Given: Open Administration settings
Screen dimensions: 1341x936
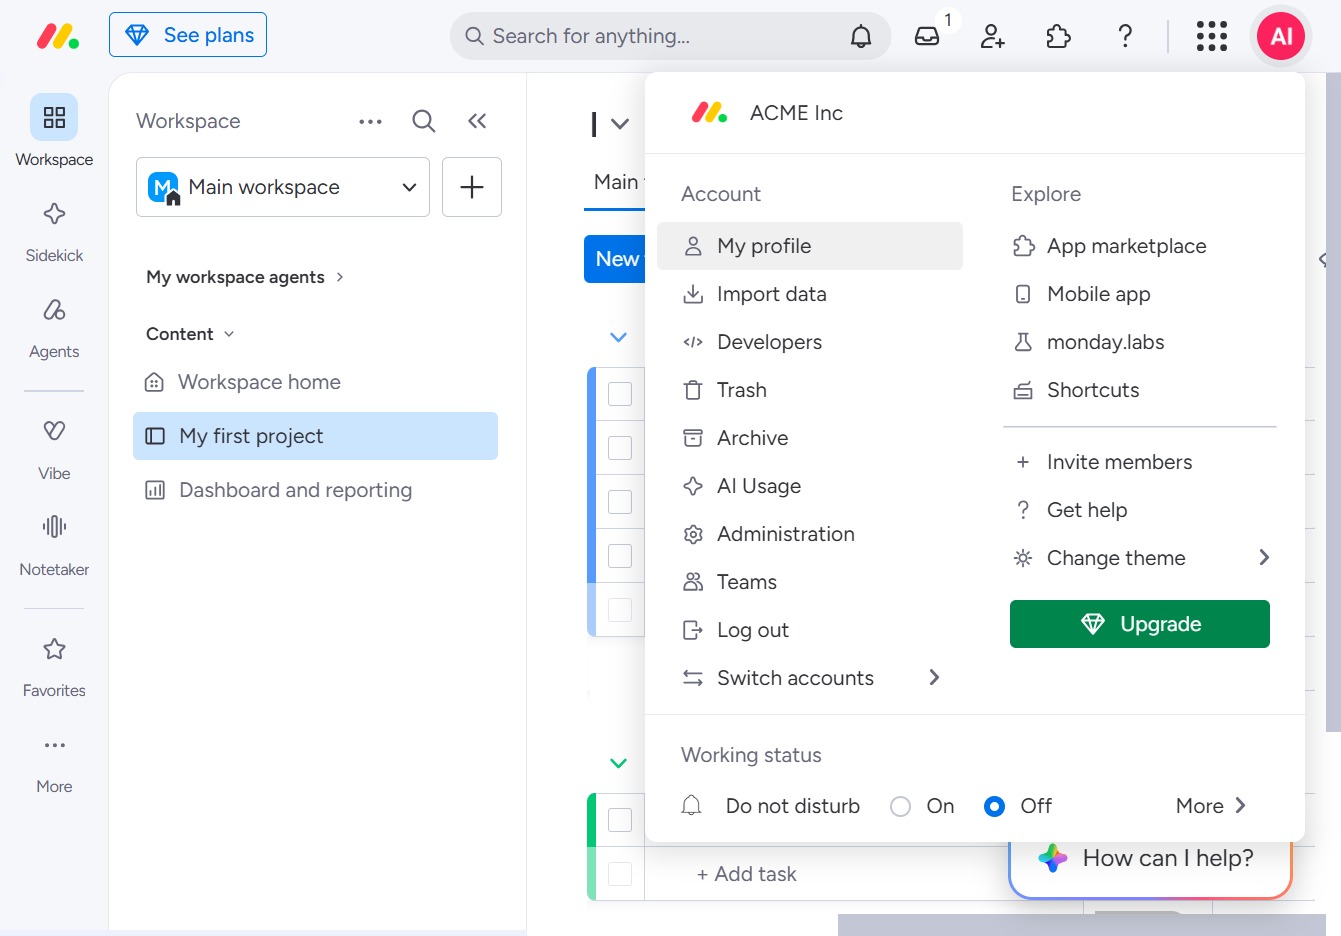Looking at the screenshot, I should tap(810, 534).
